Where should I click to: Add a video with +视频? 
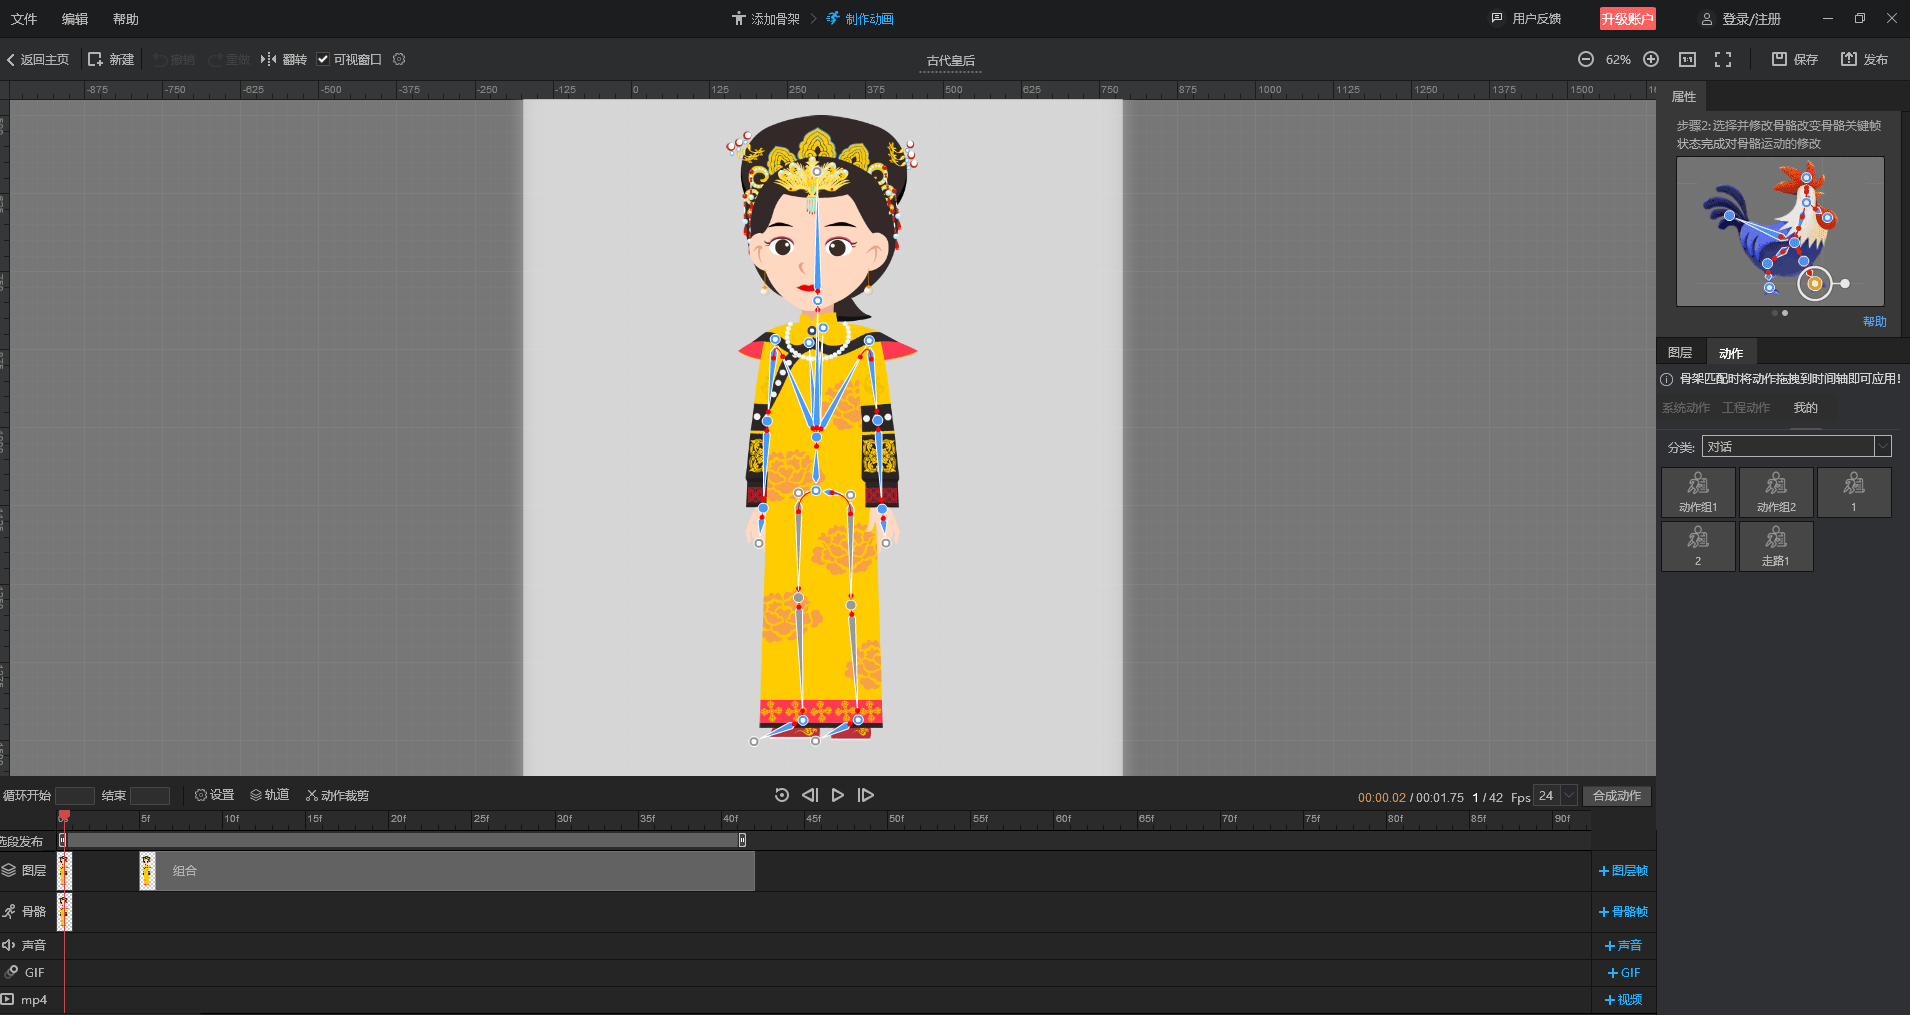pyautogui.click(x=1623, y=1000)
